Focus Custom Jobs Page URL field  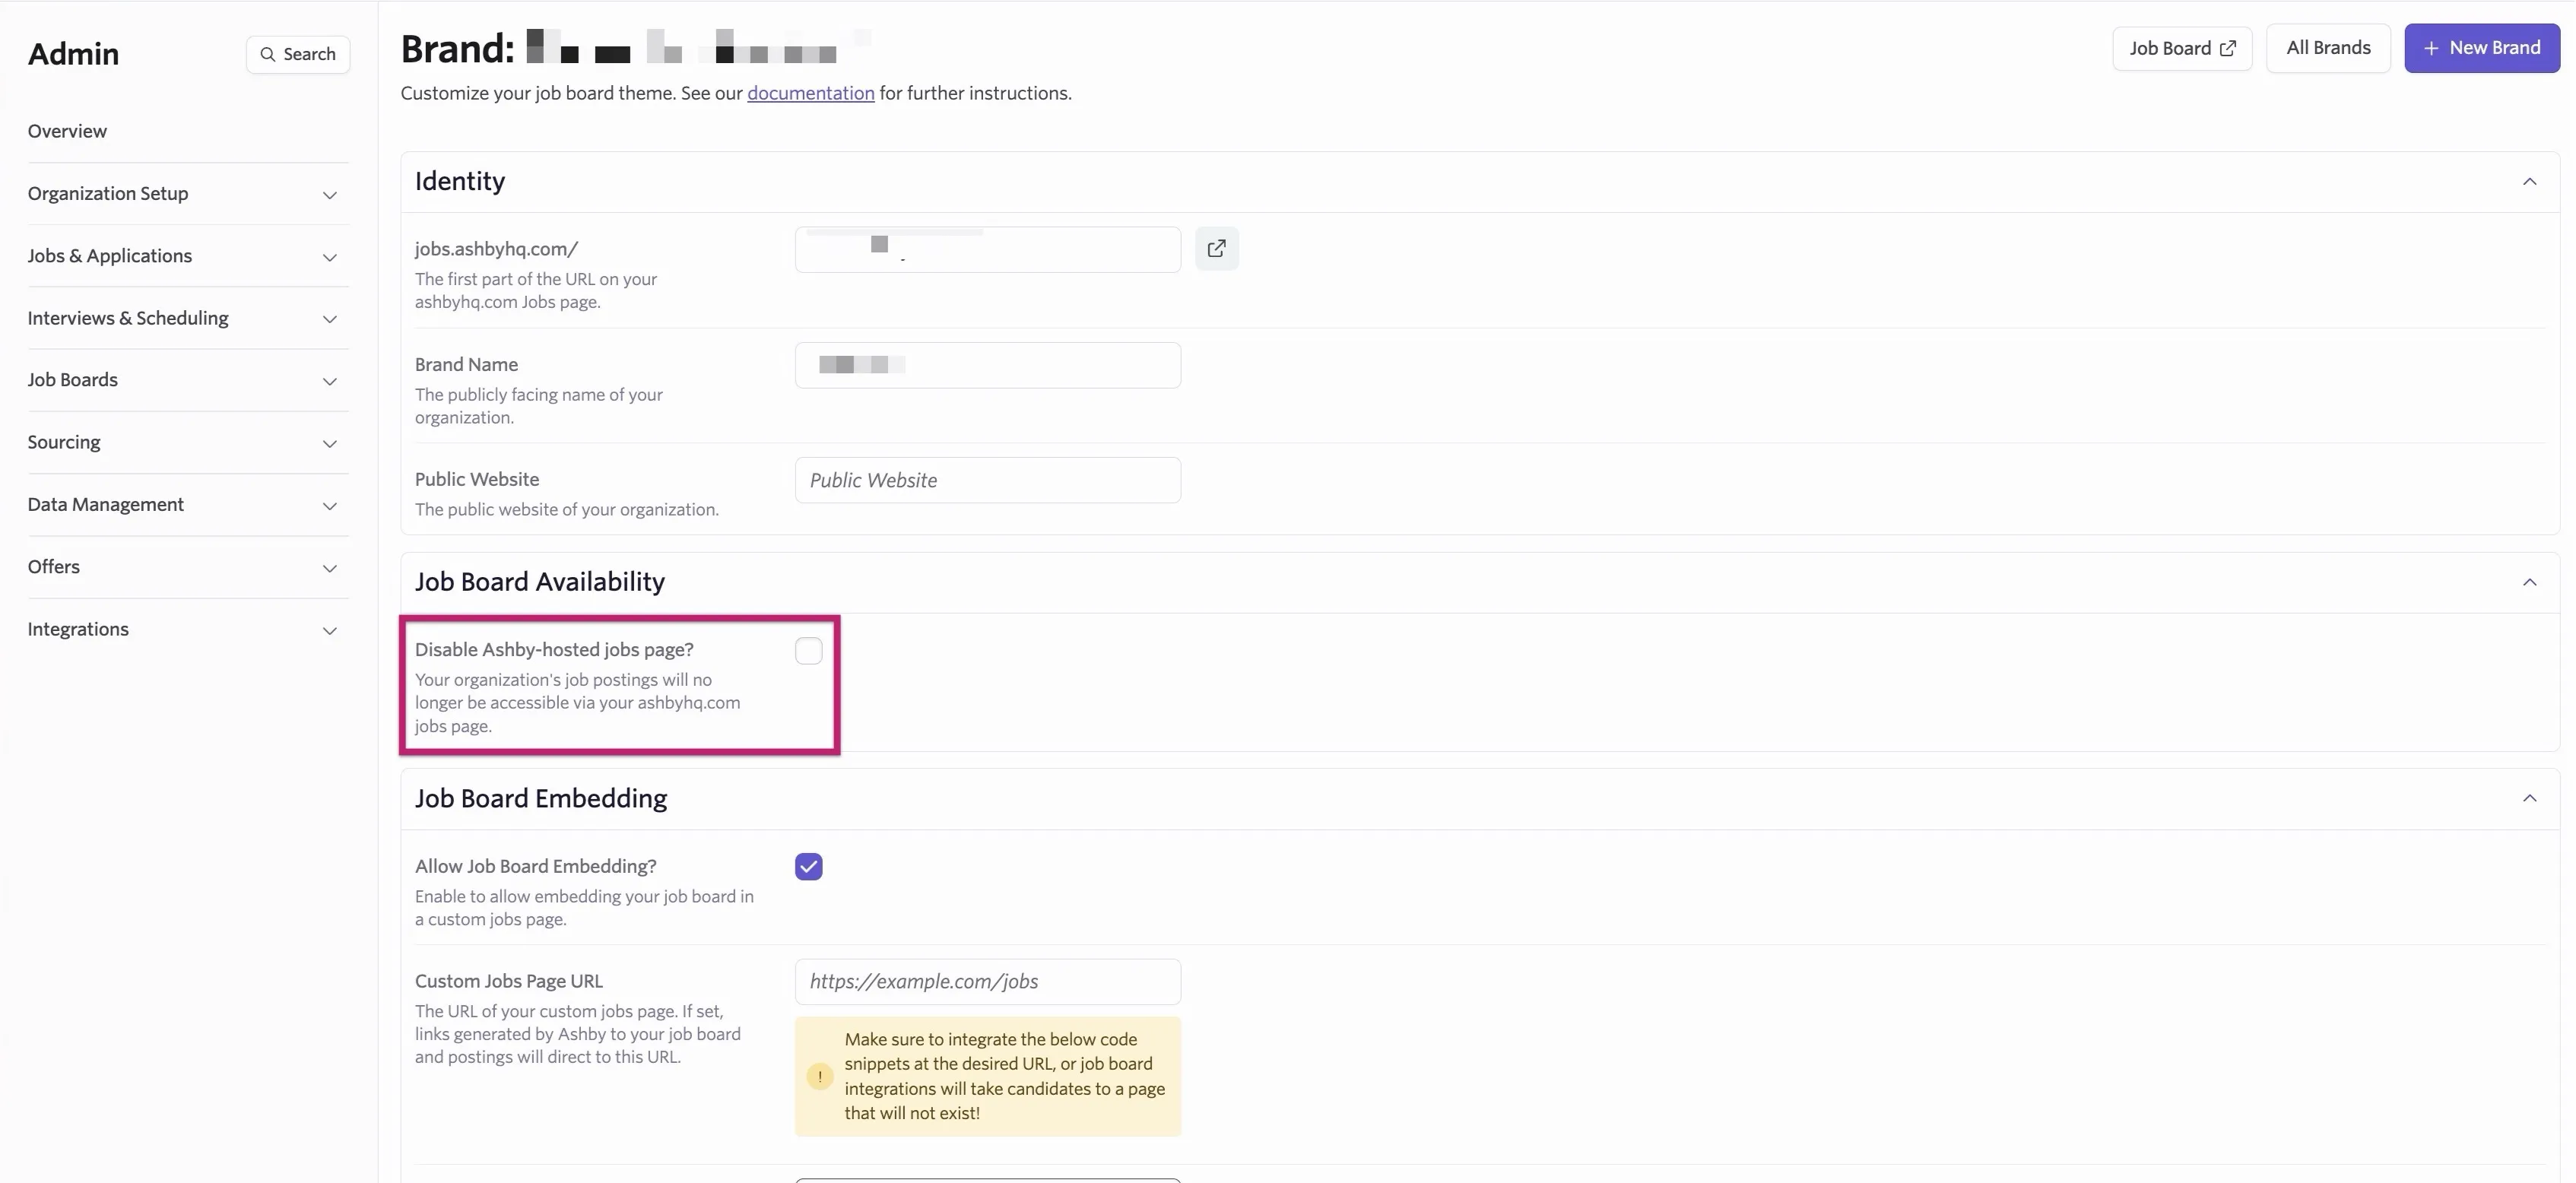pos(987,982)
